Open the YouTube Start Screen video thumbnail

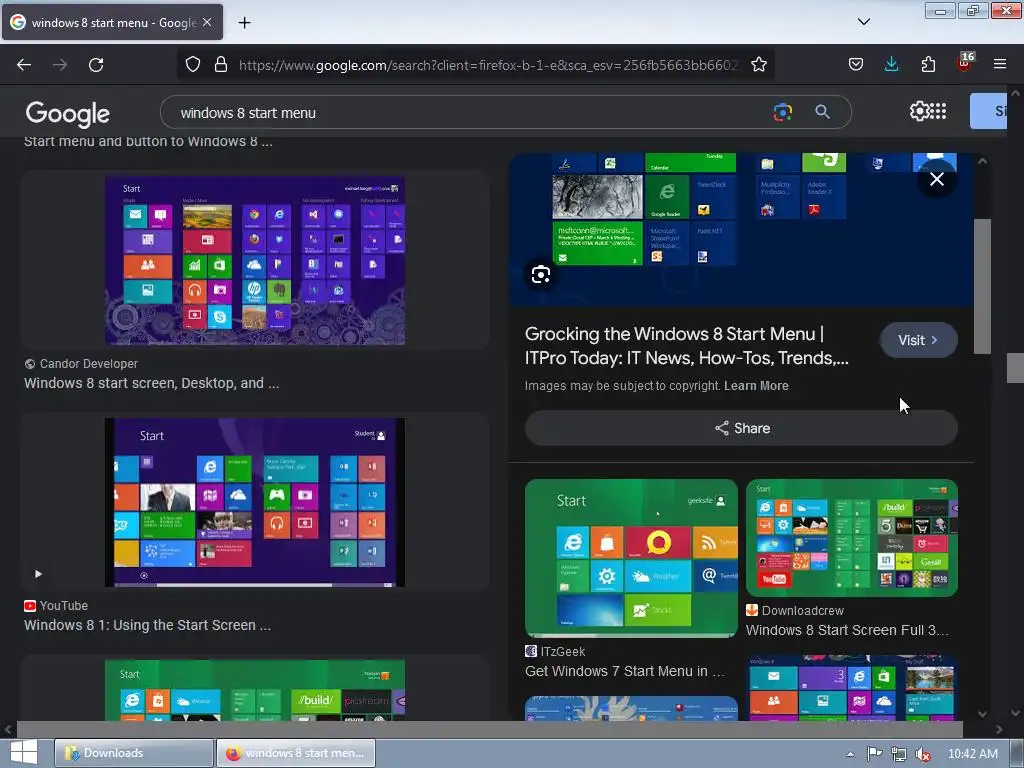coord(255,502)
